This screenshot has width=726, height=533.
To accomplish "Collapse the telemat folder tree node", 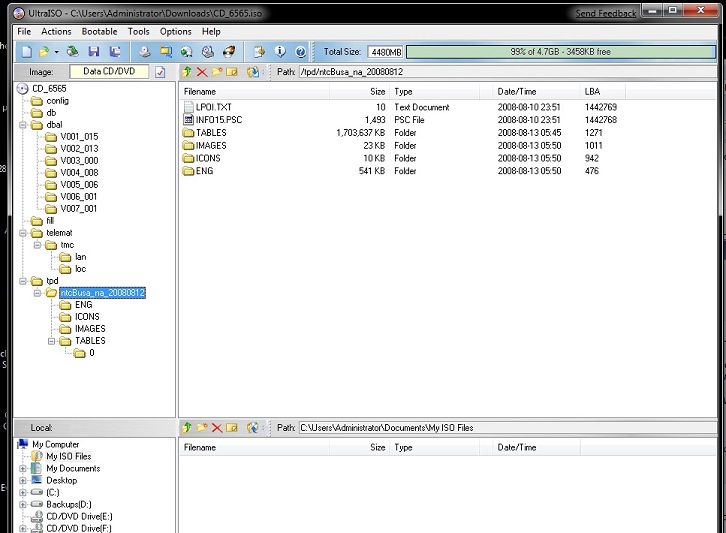I will 23,233.
